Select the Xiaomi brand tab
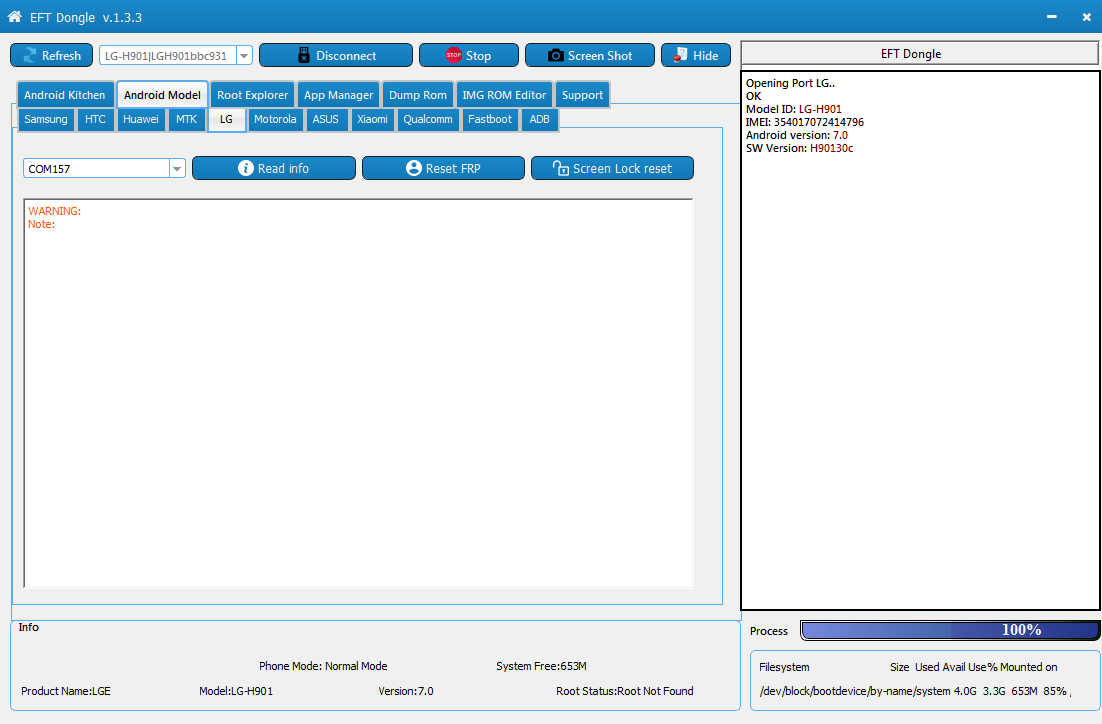The image size is (1102, 724). point(372,119)
